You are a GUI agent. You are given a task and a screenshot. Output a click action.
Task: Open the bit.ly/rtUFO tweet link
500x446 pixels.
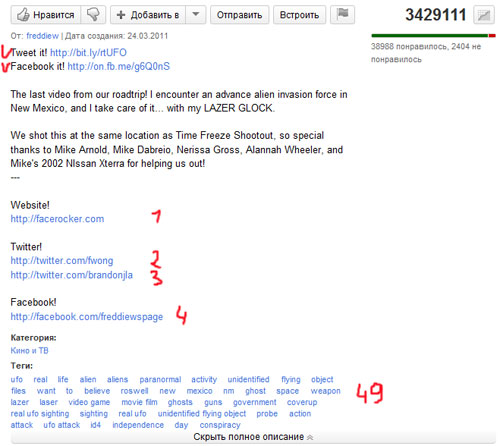88,53
